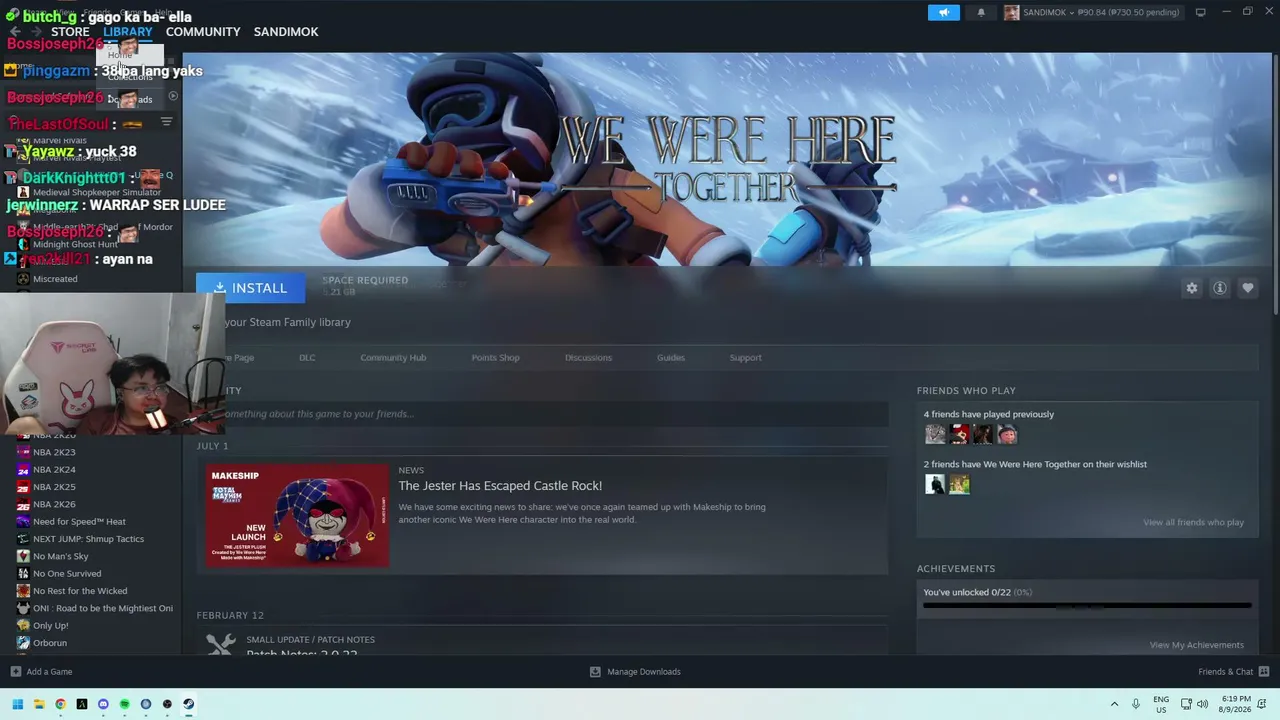The width and height of the screenshot is (1280, 720).
Task: Click the ENG US language indicator
Action: (x=1161, y=704)
